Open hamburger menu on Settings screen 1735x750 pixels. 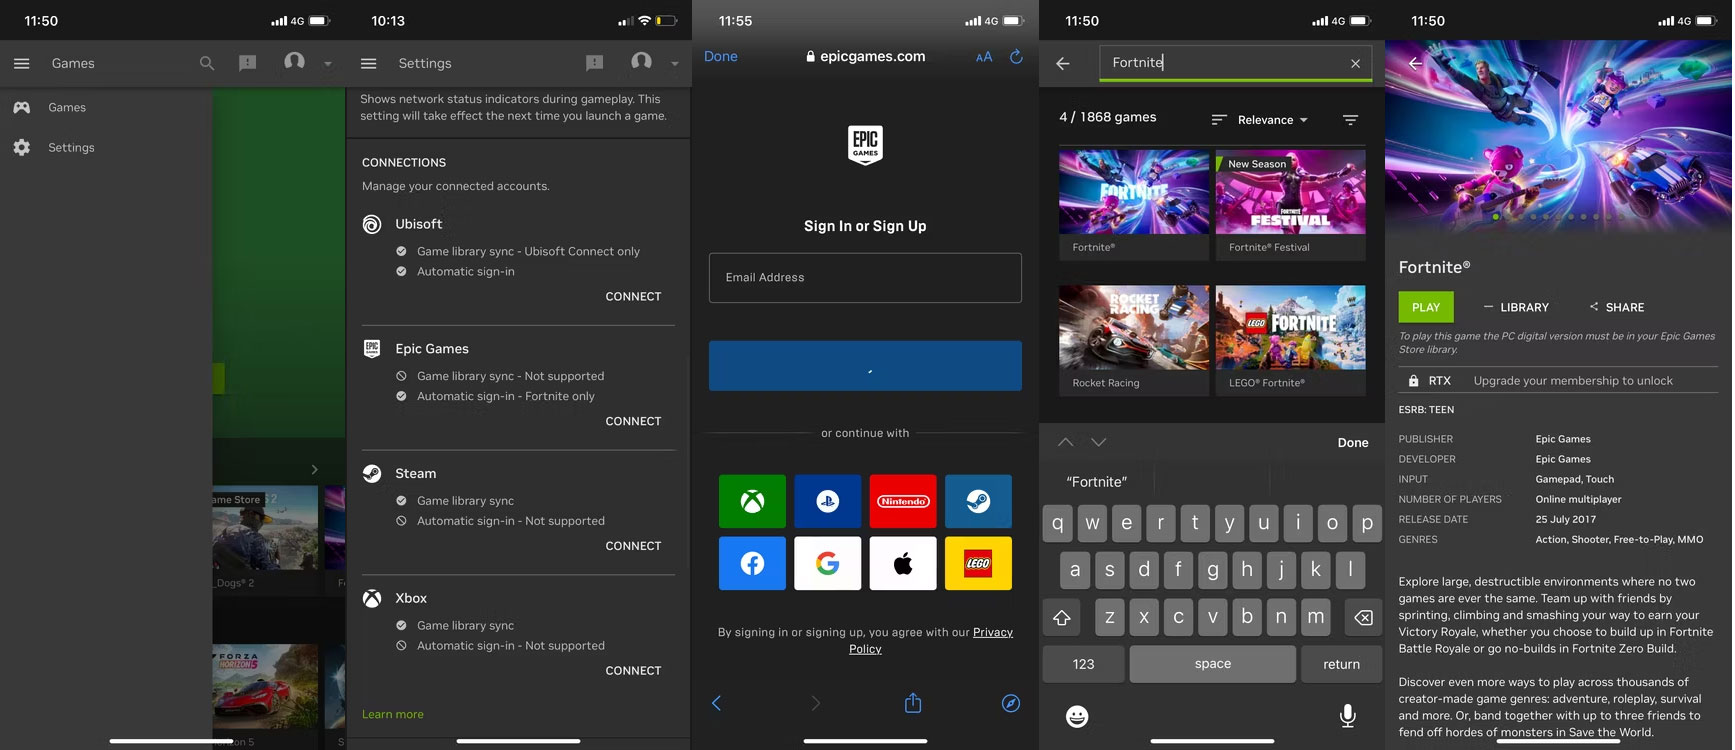click(368, 63)
